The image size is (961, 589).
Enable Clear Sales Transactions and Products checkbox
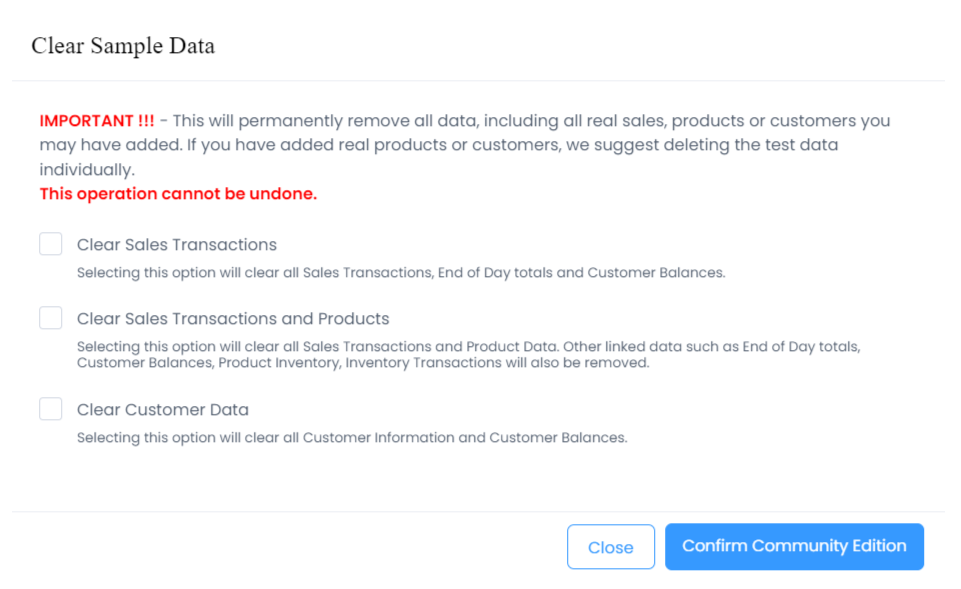point(51,318)
